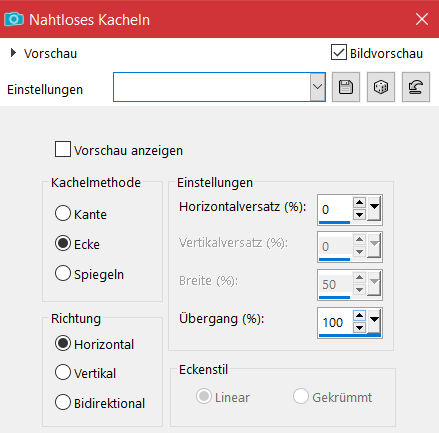
Task: Increase Horizontalversatz with the up arrow
Action: point(359,203)
